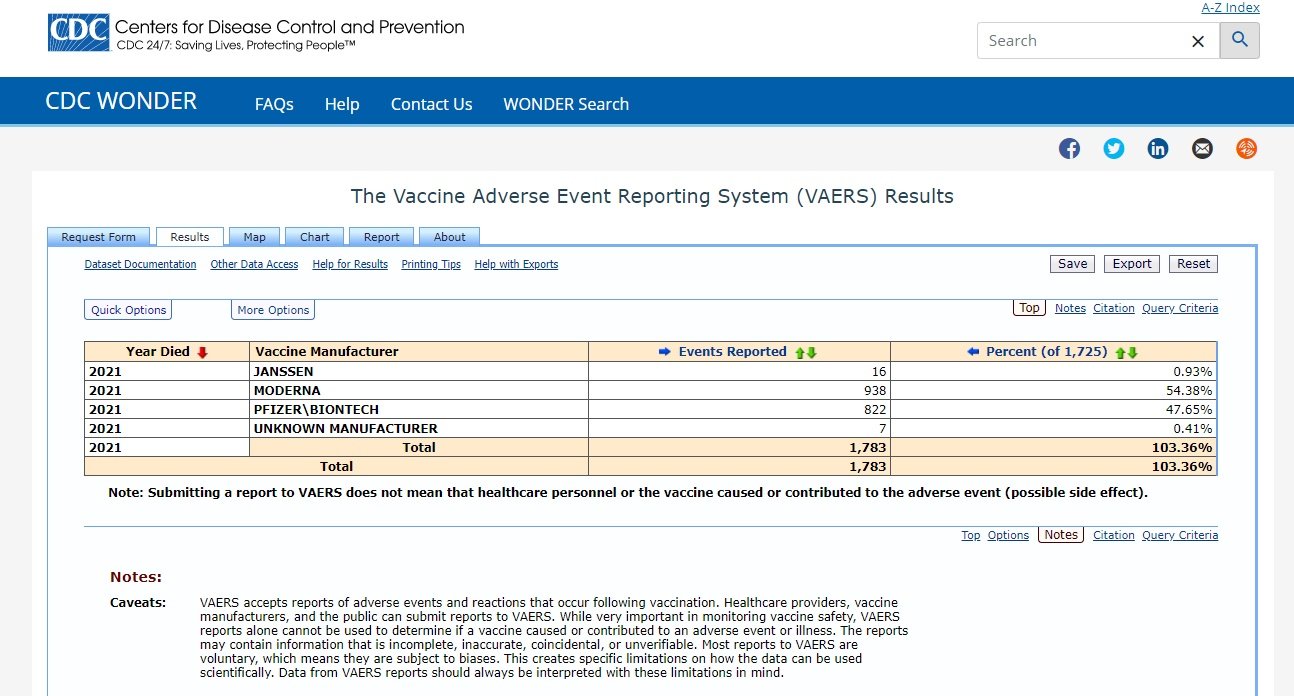
Task: Click the Export button
Action: [x=1132, y=264]
